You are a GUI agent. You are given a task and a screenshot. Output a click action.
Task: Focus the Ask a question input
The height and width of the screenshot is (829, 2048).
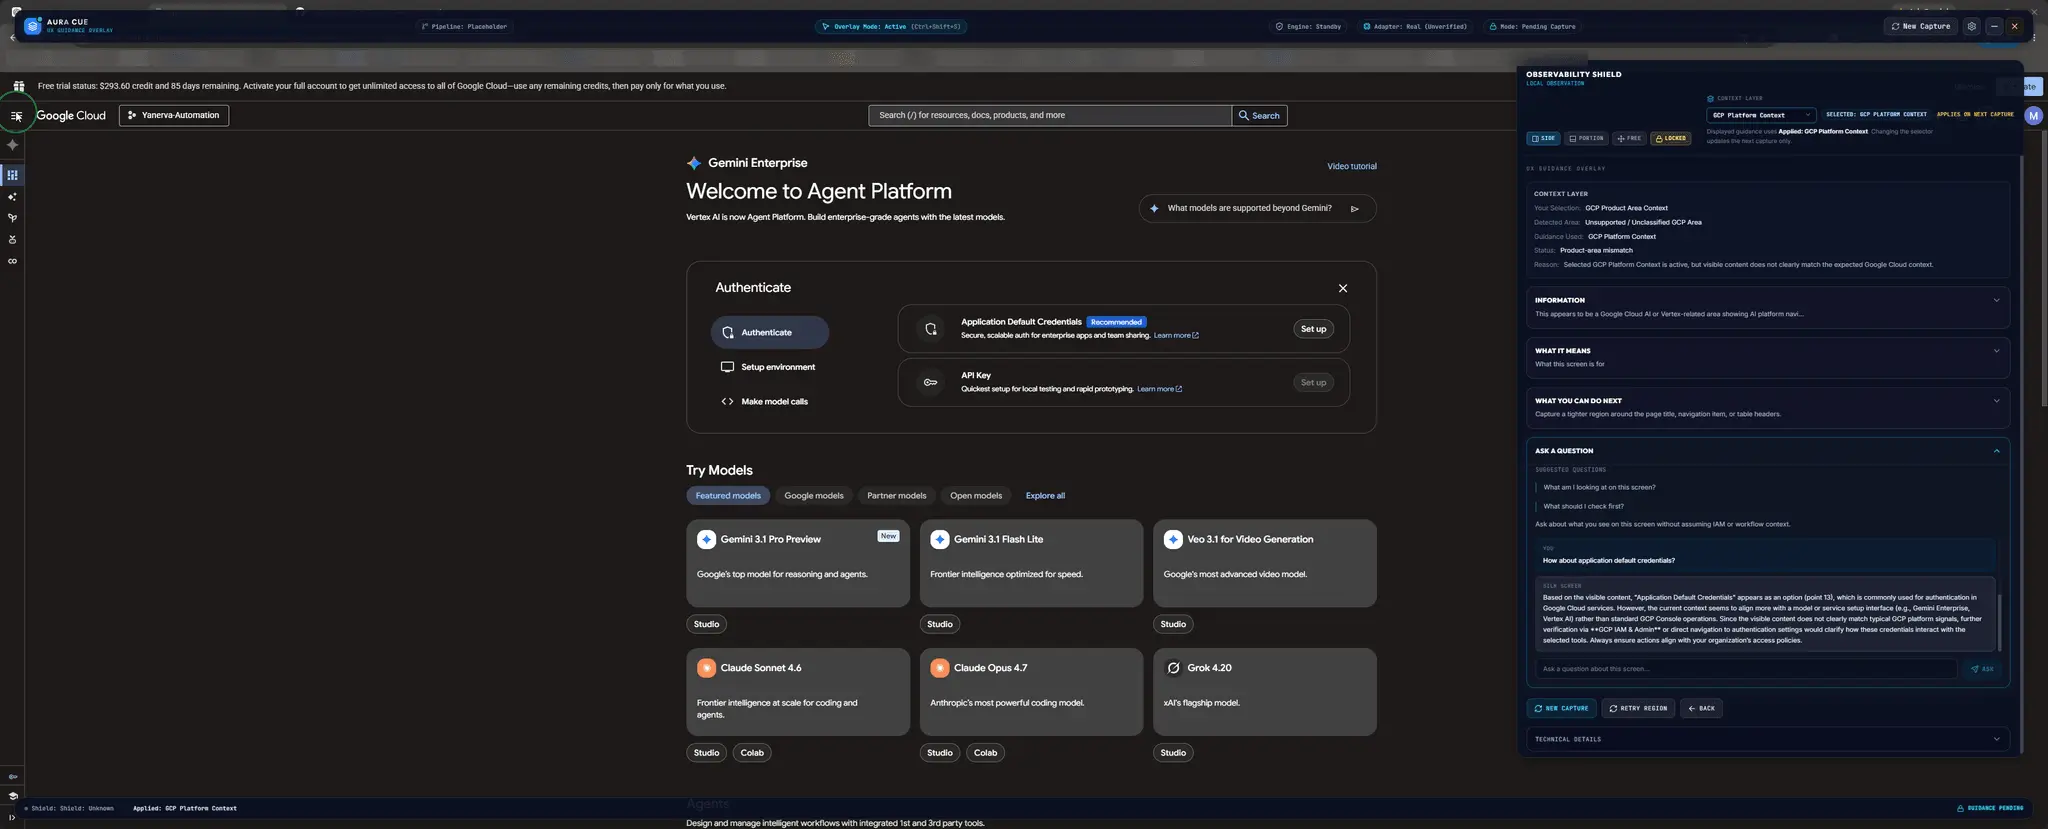pos(1746,669)
